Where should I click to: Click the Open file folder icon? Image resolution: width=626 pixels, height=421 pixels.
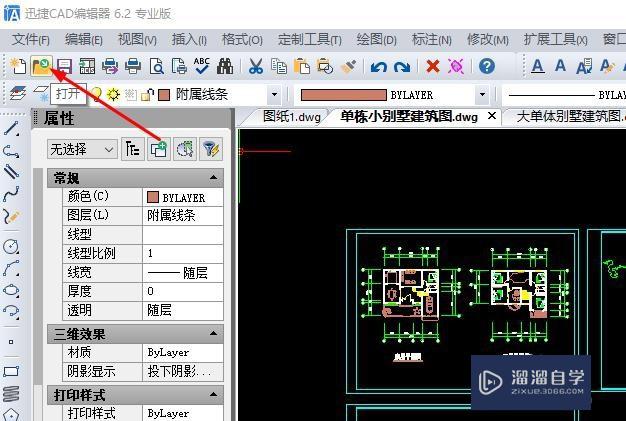click(42, 66)
